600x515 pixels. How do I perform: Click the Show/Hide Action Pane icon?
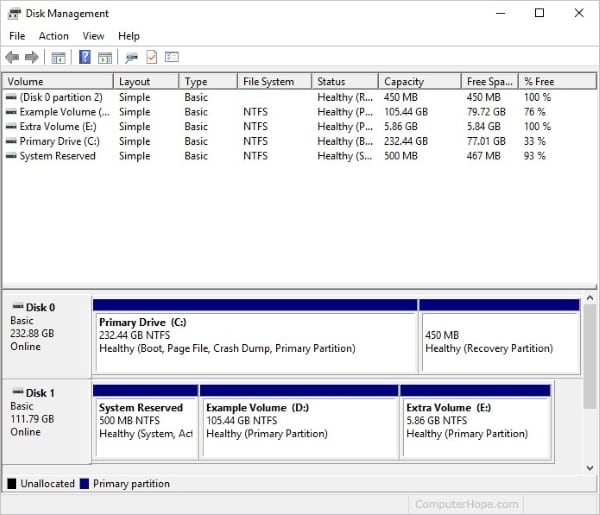[105, 58]
